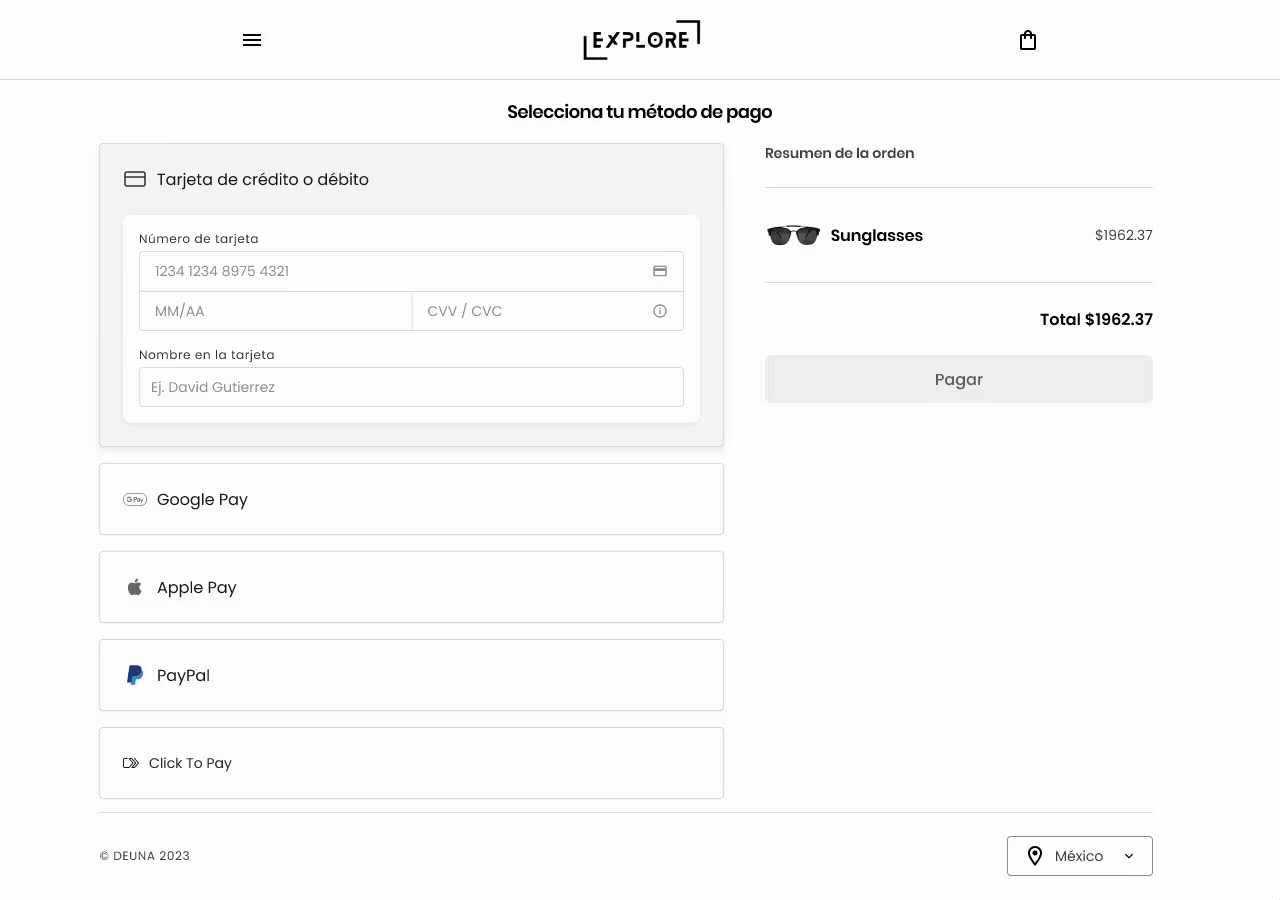Click the EXPLORE logo
This screenshot has height=900, width=1280.
641,40
